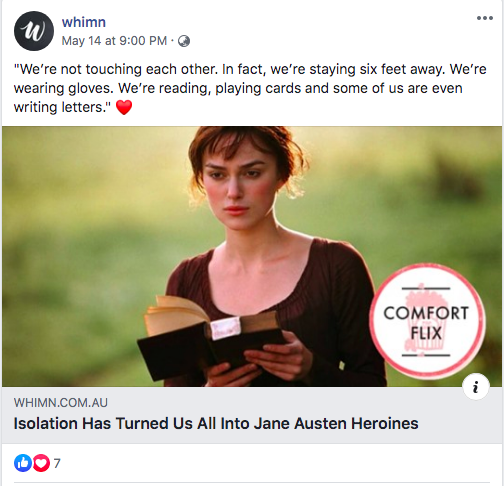This screenshot has width=504, height=486.
Task: Click the blurred green background of the photo
Action: click(x=83, y=233)
